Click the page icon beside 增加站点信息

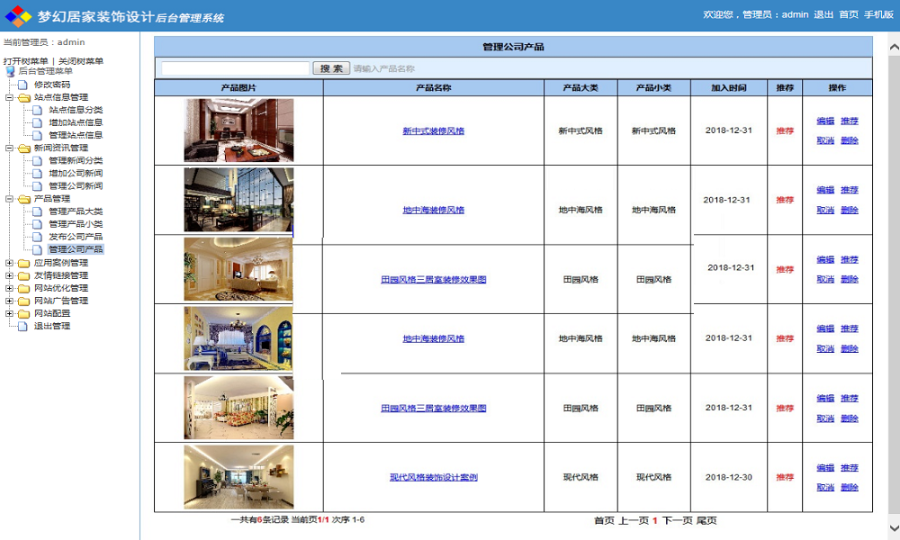[37, 122]
